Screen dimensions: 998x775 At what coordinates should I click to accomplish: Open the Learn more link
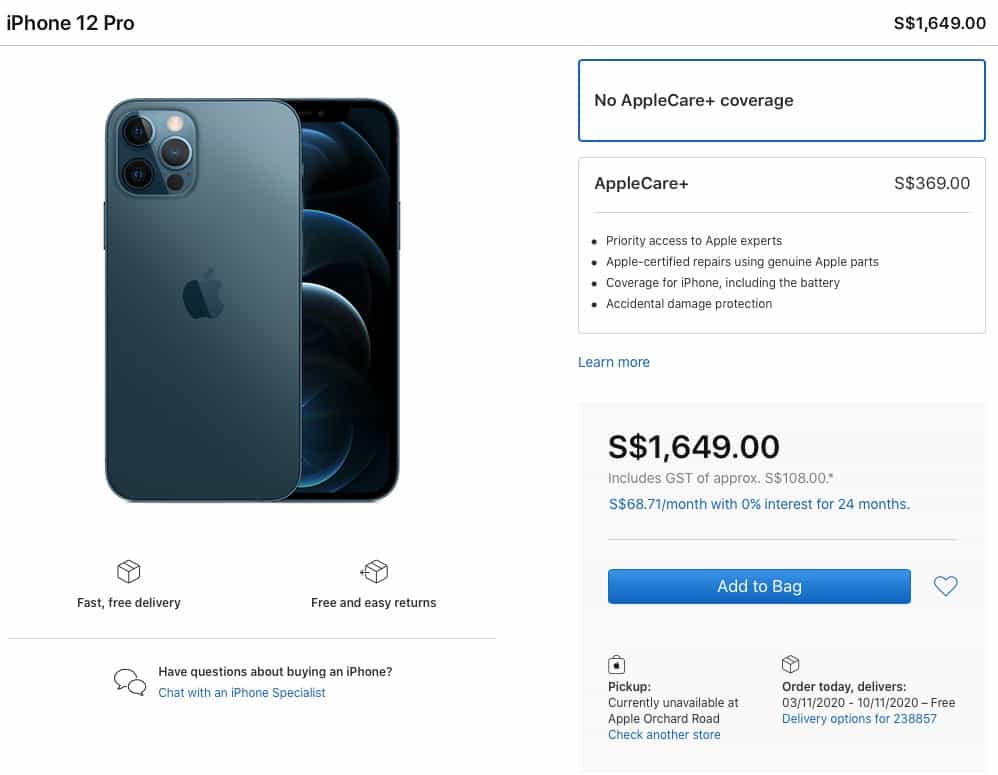pyautogui.click(x=614, y=362)
